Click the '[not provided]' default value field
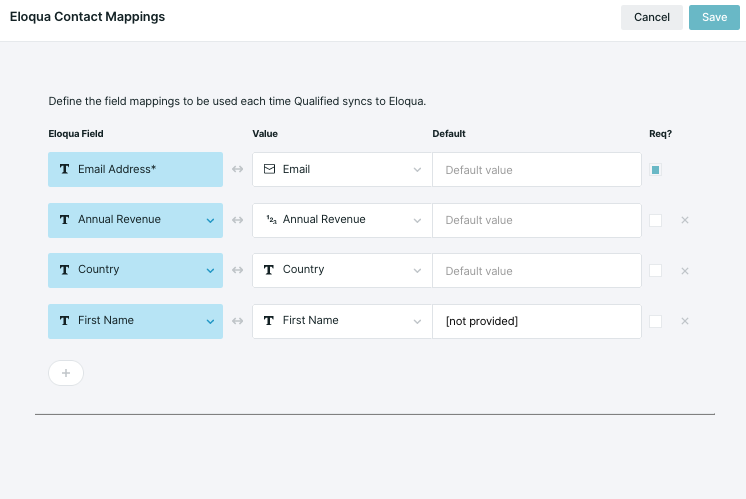The height and width of the screenshot is (499, 746). pyautogui.click(x=537, y=321)
